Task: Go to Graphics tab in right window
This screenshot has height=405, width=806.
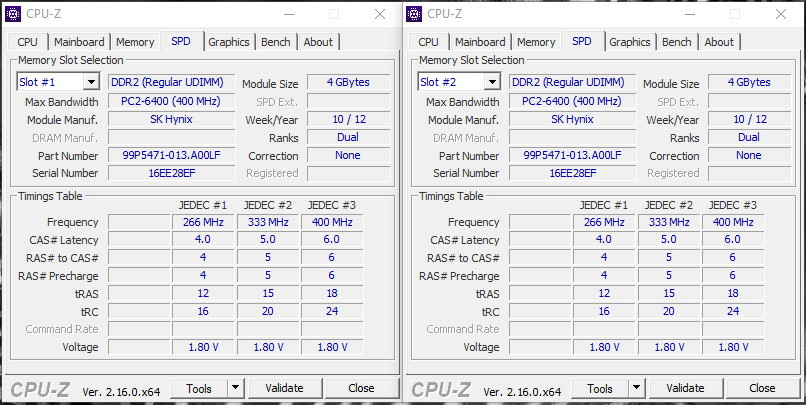Action: 630,42
